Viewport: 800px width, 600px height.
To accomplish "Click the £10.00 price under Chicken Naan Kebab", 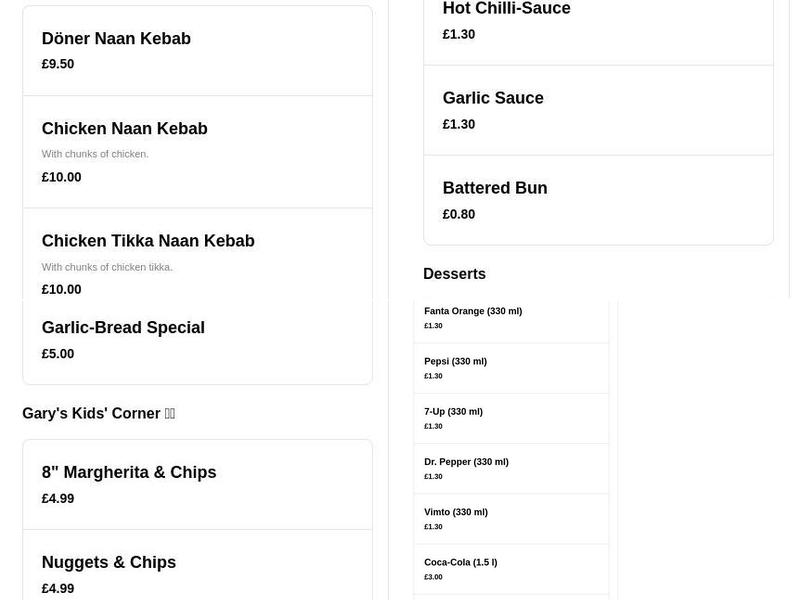I will (61, 177).
